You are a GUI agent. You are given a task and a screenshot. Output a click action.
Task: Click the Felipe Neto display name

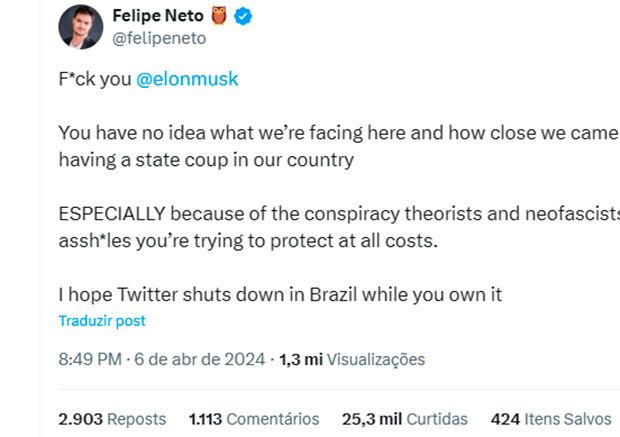[x=158, y=16]
